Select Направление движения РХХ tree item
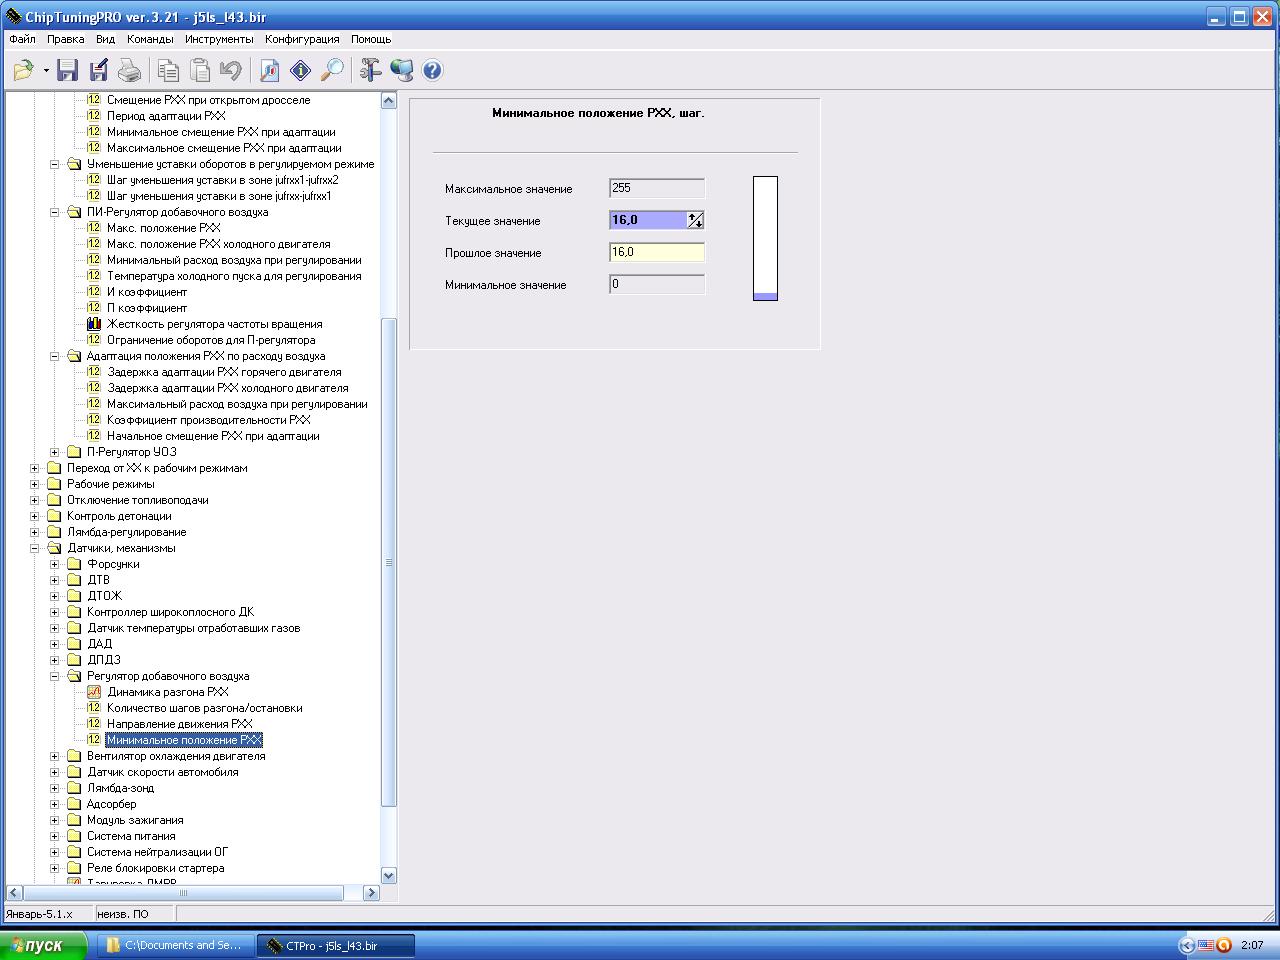 (x=179, y=724)
